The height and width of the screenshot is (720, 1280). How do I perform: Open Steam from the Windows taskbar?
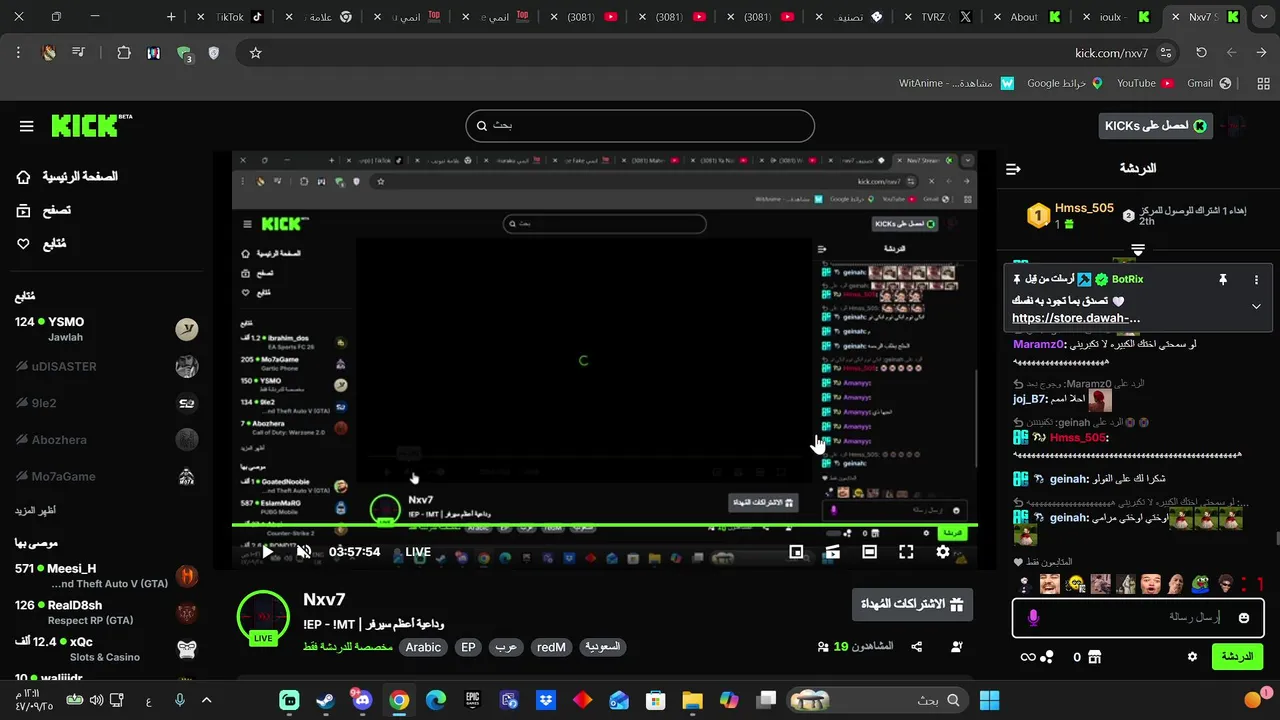point(325,700)
